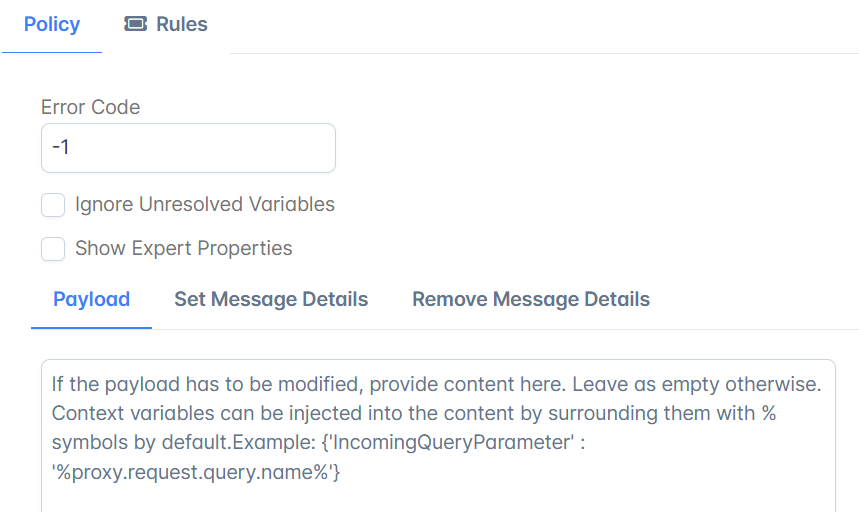Click the 'Context variables' placeholder line

[x=414, y=413]
